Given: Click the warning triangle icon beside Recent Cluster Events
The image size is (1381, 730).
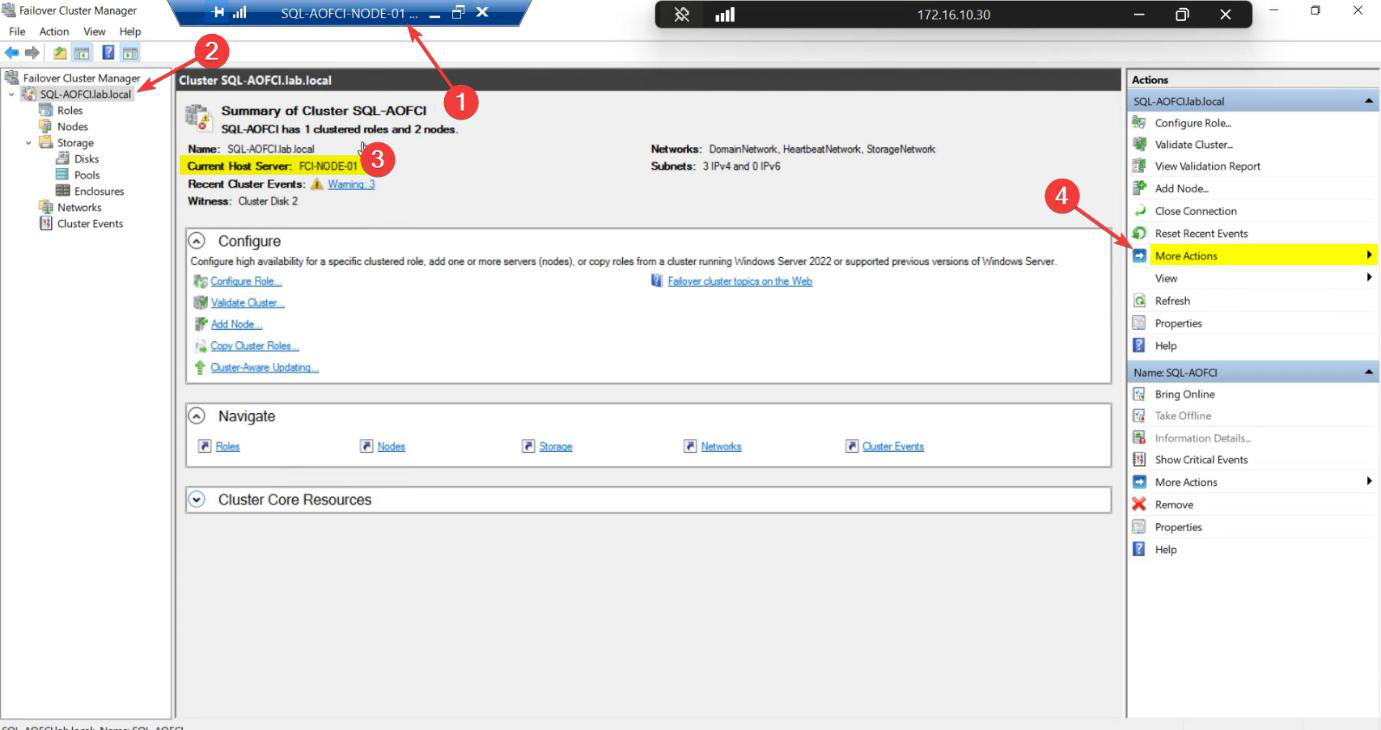Looking at the screenshot, I should [x=317, y=184].
